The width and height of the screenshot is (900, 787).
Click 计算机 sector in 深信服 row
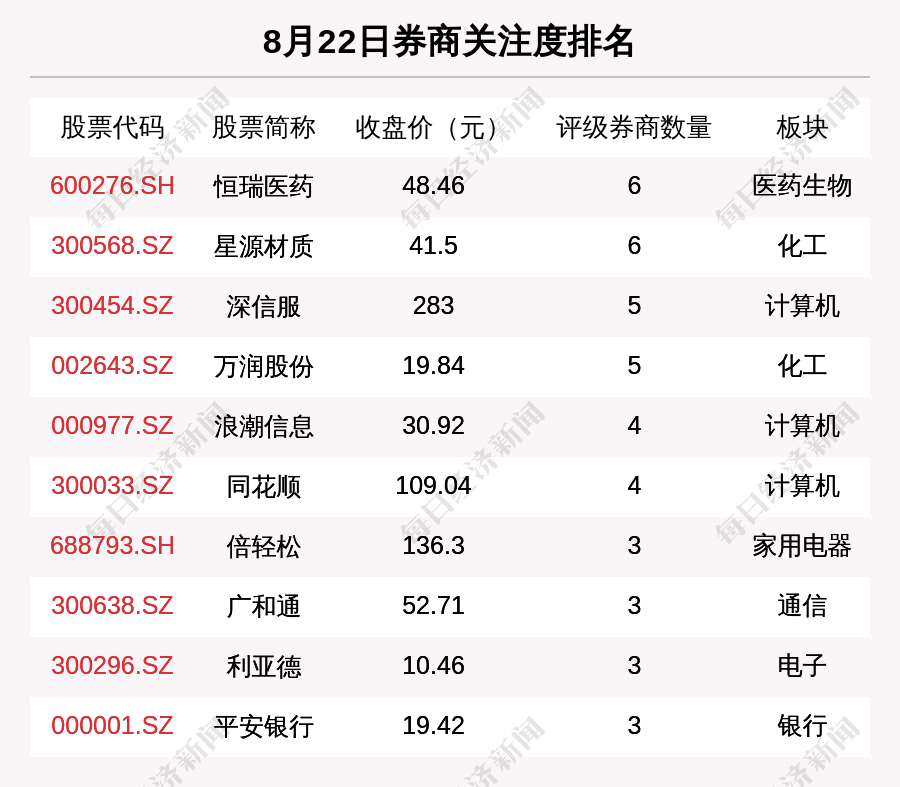click(802, 307)
